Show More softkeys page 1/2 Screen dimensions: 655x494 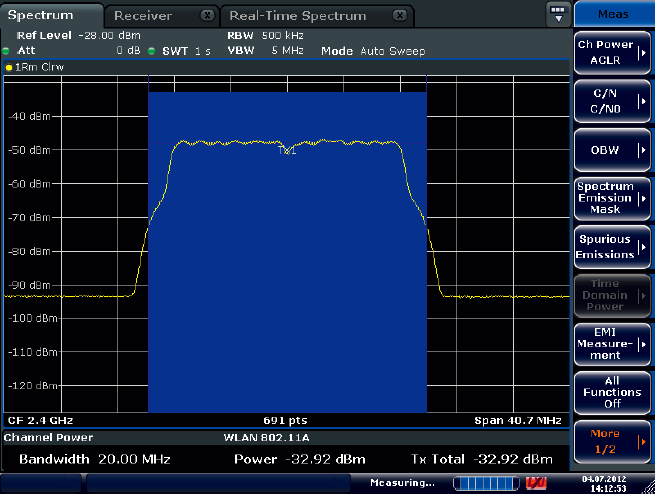(x=612, y=441)
